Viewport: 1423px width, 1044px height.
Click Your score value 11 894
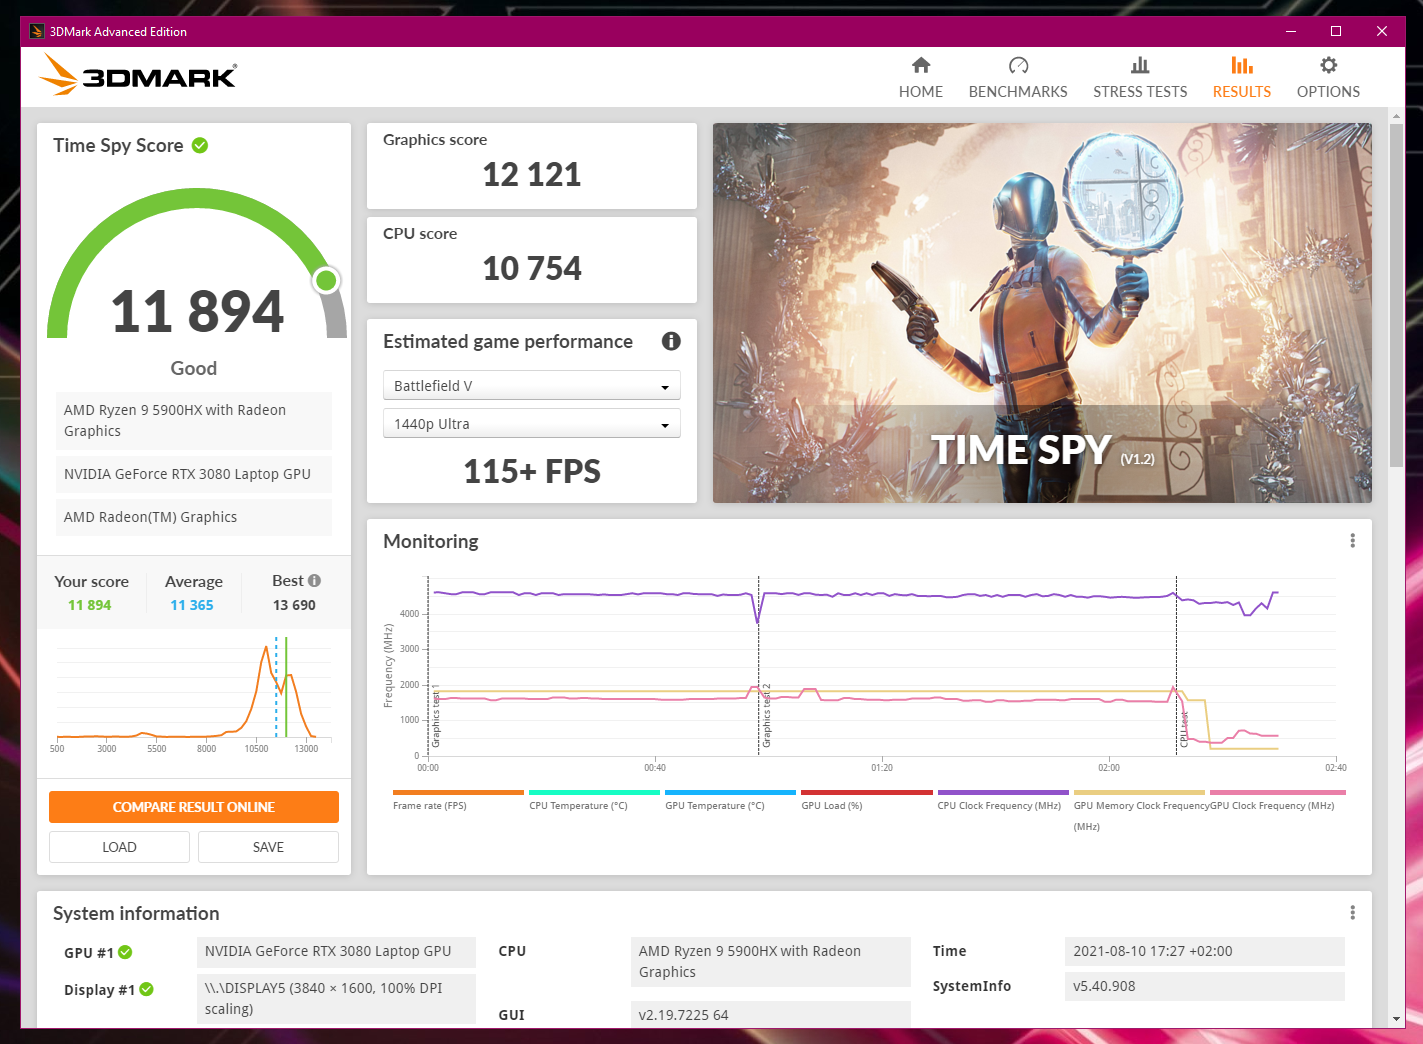[90, 605]
